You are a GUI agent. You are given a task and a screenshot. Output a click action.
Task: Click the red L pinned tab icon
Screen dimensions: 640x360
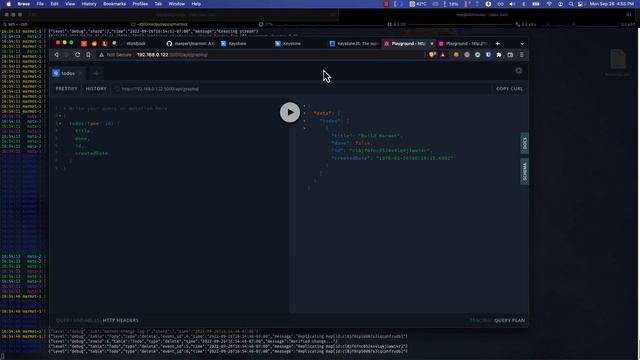tap(104, 44)
